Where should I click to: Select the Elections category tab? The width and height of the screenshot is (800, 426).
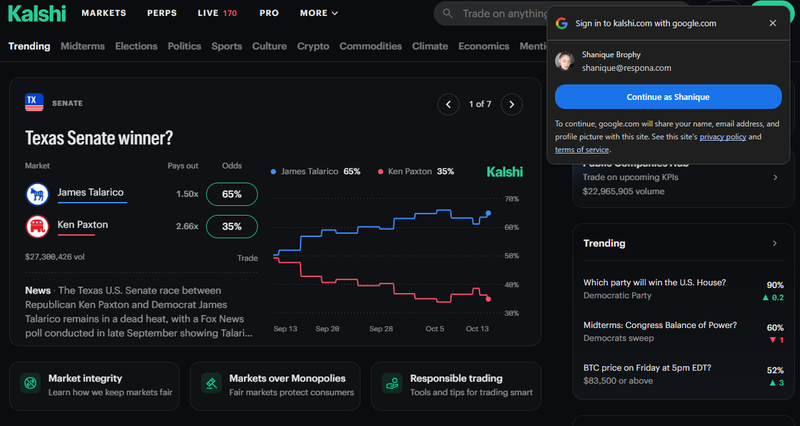[136, 46]
